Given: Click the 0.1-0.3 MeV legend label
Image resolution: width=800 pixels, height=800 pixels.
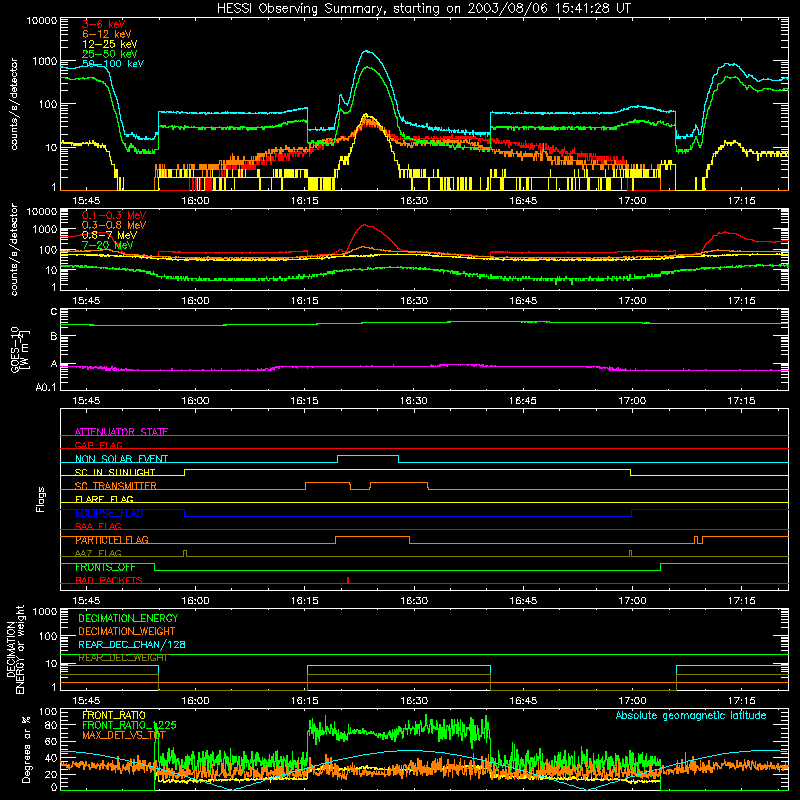Looking at the screenshot, I should point(114,215).
